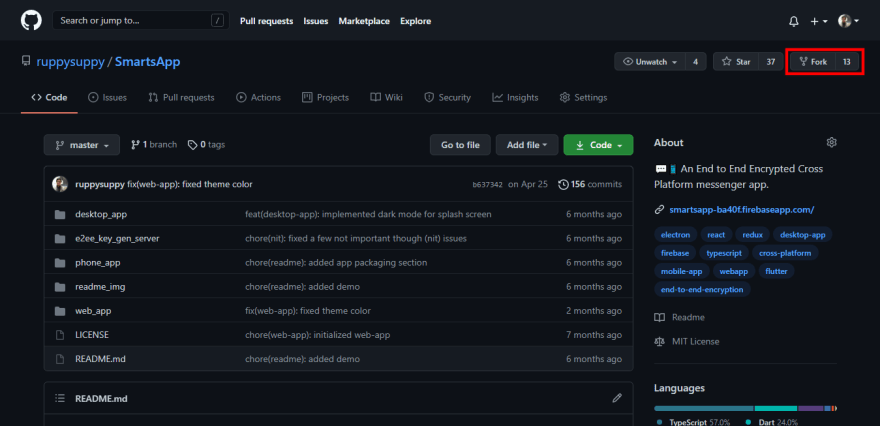
Task: Switch to the Pull requests repository tab
Action: [x=181, y=98]
